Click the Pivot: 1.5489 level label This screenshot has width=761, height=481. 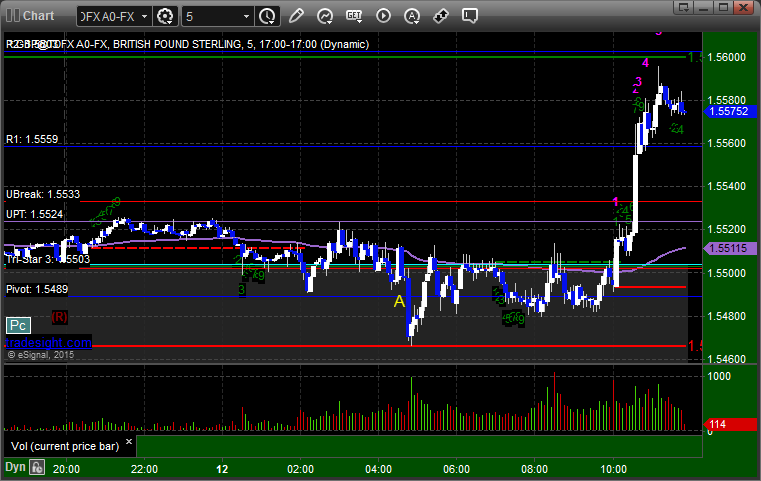(37, 289)
